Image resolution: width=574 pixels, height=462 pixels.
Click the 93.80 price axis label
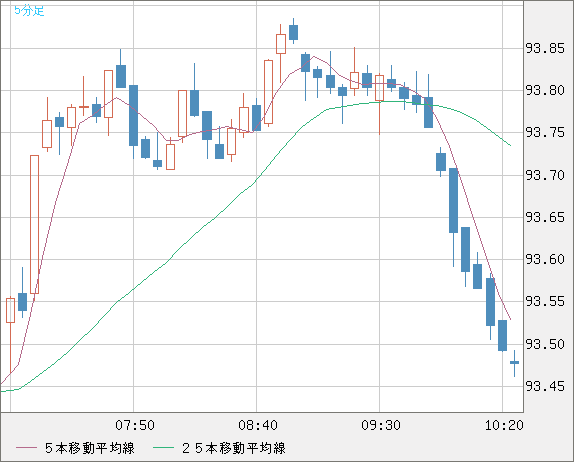(x=545, y=90)
